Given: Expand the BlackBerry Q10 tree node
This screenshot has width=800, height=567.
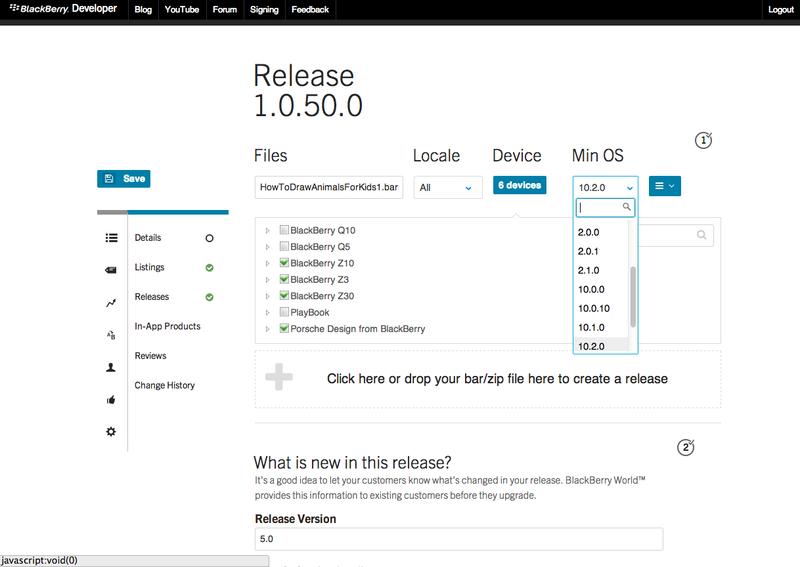Looking at the screenshot, I should (x=267, y=231).
